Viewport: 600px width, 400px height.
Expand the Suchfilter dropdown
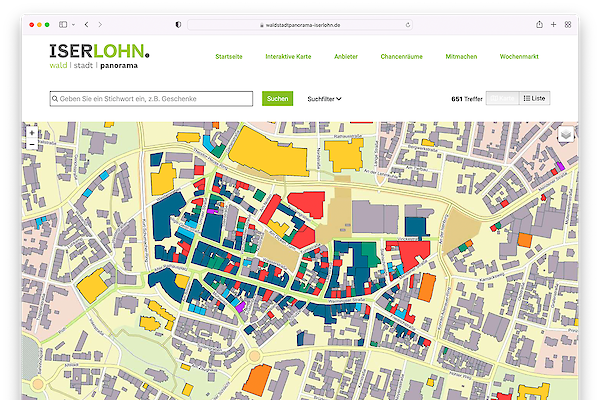click(324, 99)
